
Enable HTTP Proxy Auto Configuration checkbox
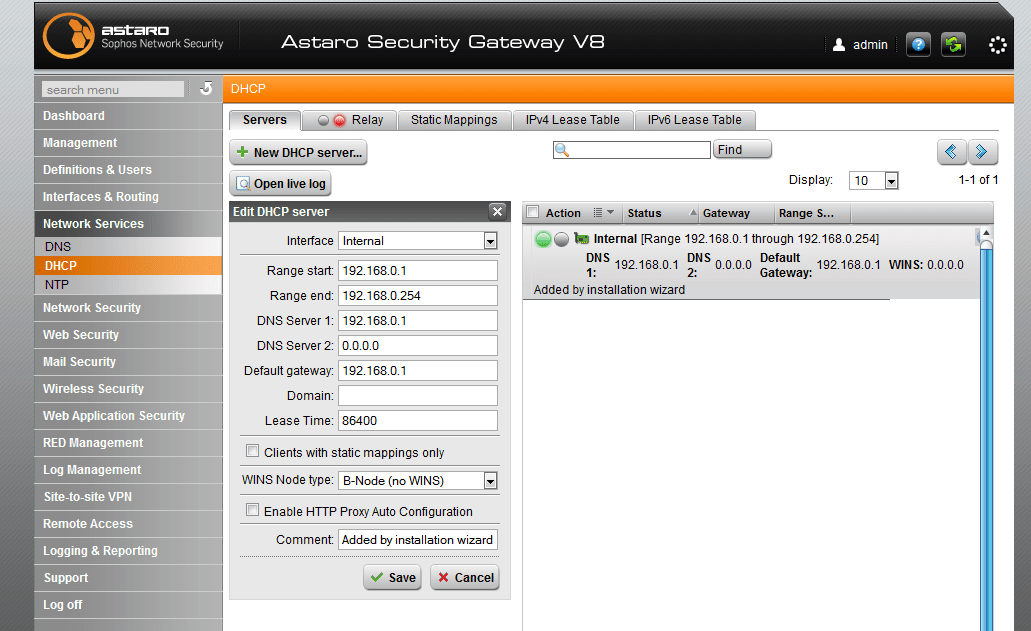252,510
